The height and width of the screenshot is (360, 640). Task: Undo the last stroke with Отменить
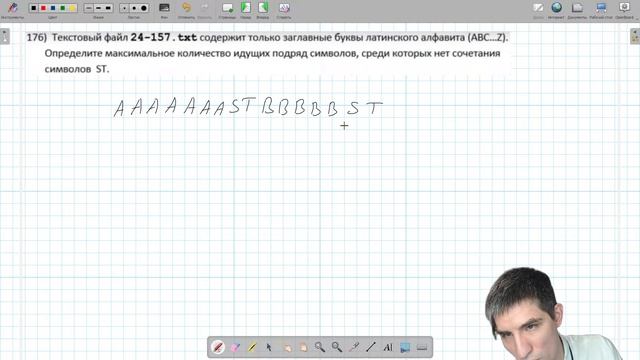pos(186,9)
